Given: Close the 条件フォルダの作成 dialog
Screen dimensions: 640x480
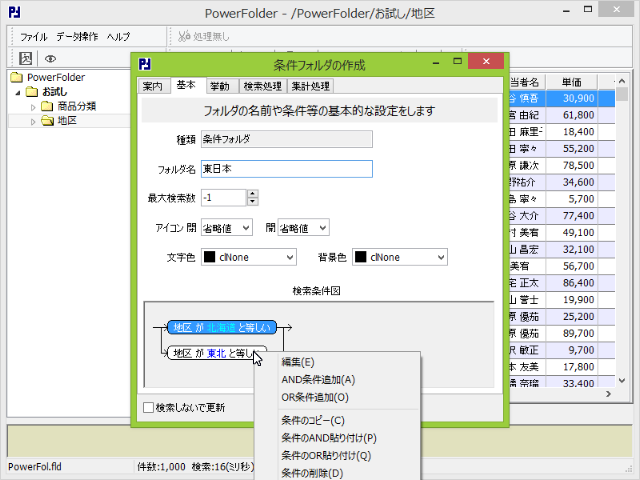Looking at the screenshot, I should pos(486,61).
